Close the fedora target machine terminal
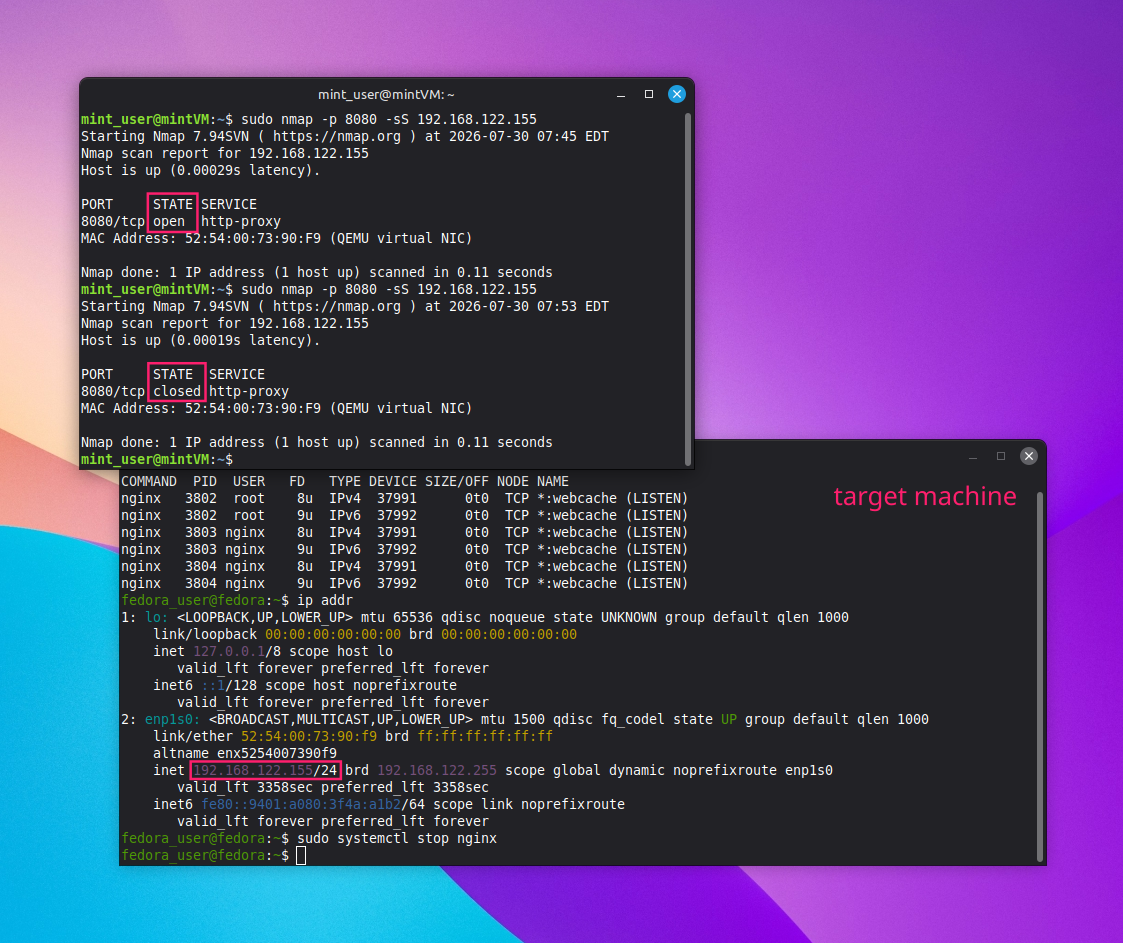1123x943 pixels. point(1028,456)
